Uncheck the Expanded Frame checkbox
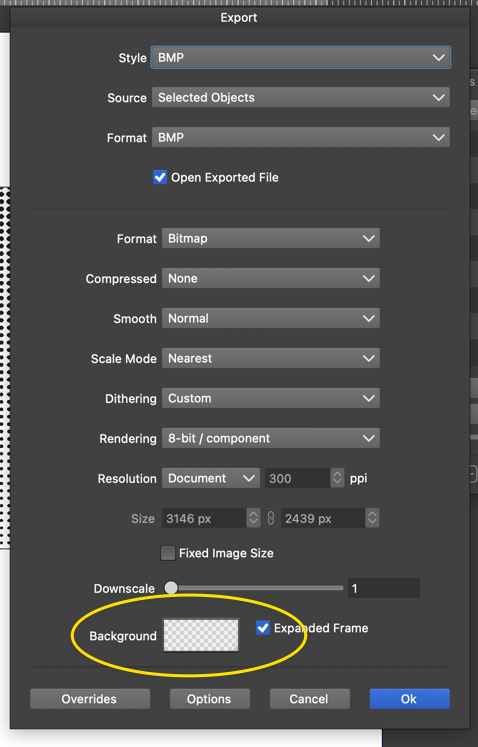Image resolution: width=478 pixels, height=747 pixels. [x=263, y=628]
